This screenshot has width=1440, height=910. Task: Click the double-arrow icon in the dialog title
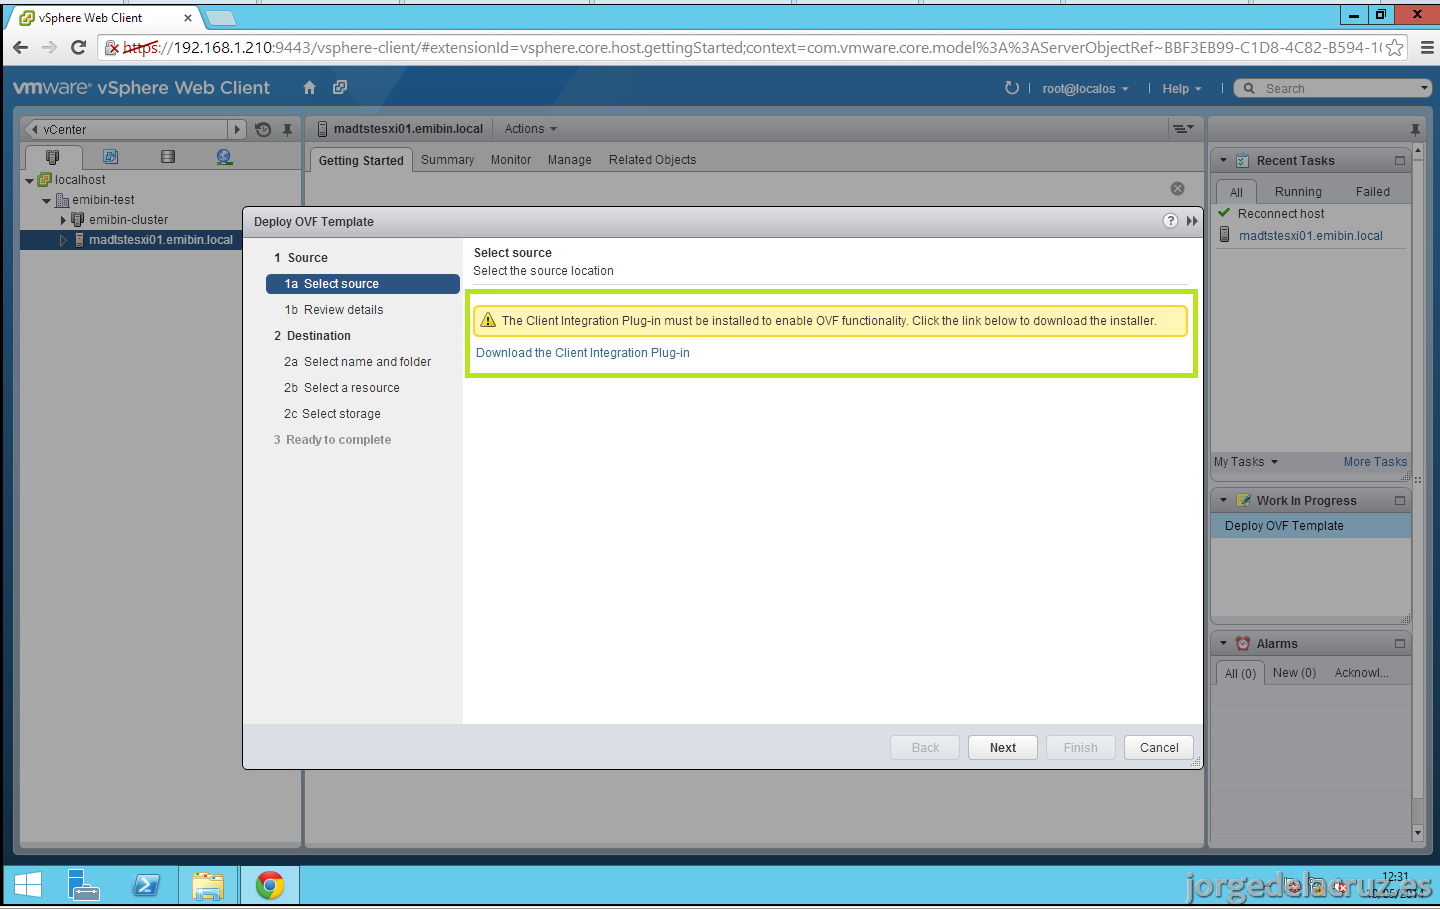click(1192, 221)
